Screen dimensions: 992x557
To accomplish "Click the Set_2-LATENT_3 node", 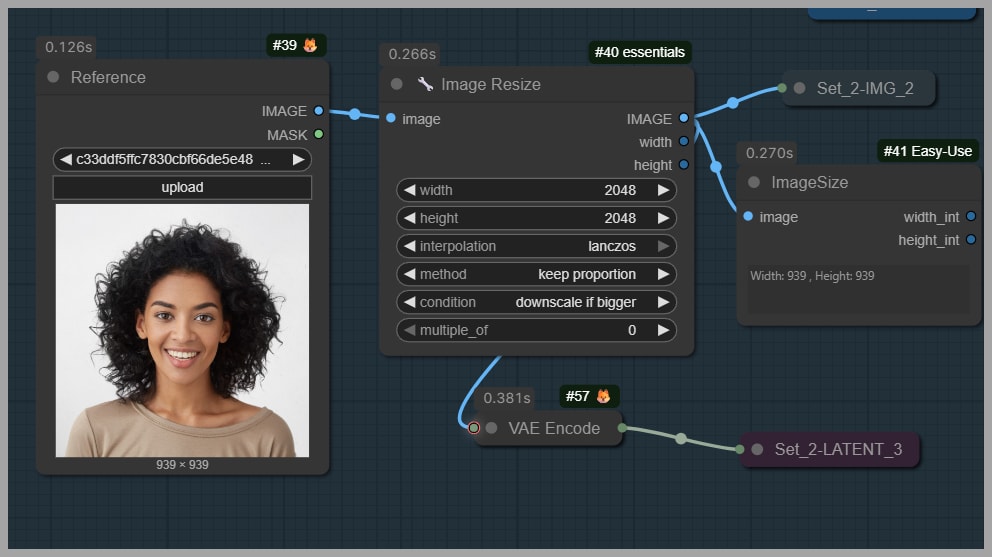I will (x=830, y=449).
